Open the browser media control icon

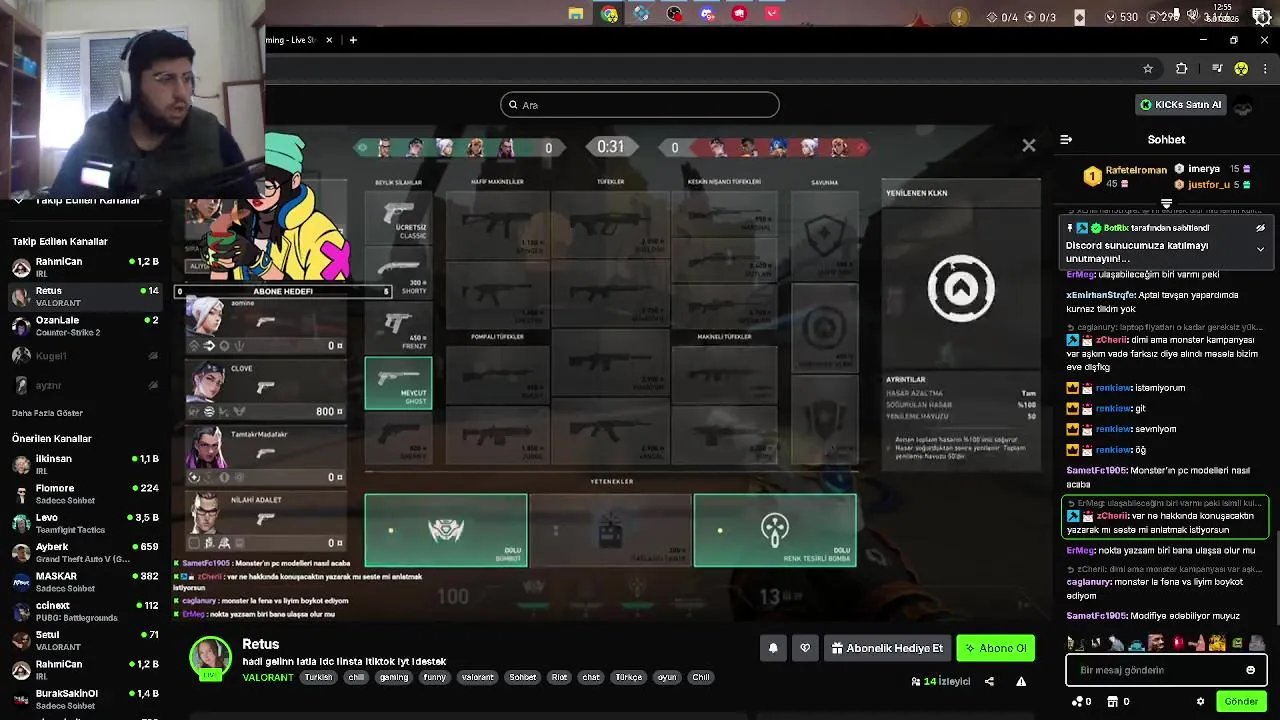[x=1216, y=68]
